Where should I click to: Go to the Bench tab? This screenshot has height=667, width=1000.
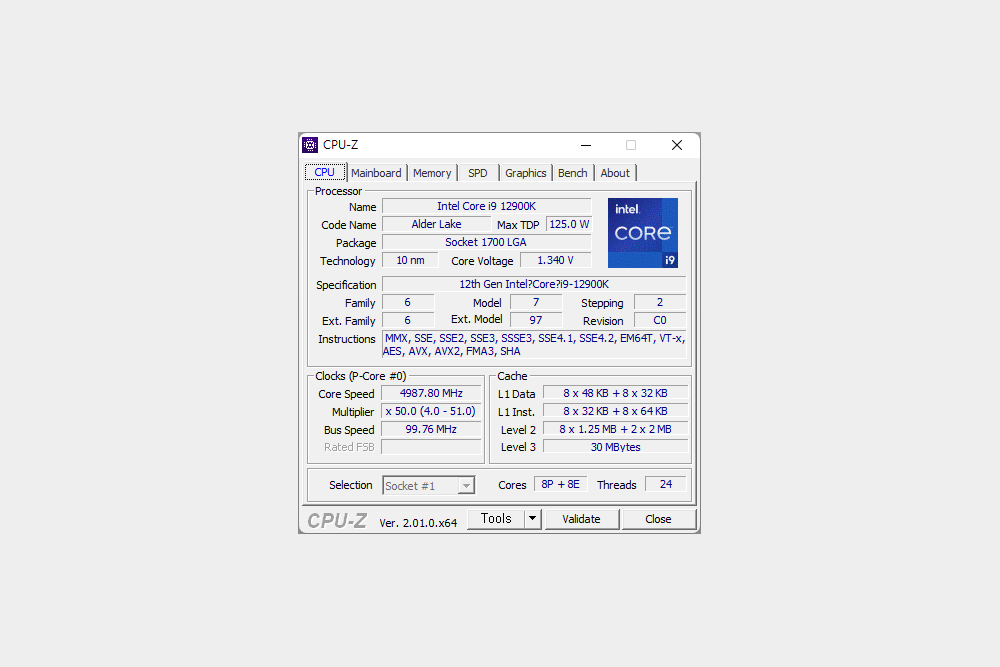(x=573, y=173)
